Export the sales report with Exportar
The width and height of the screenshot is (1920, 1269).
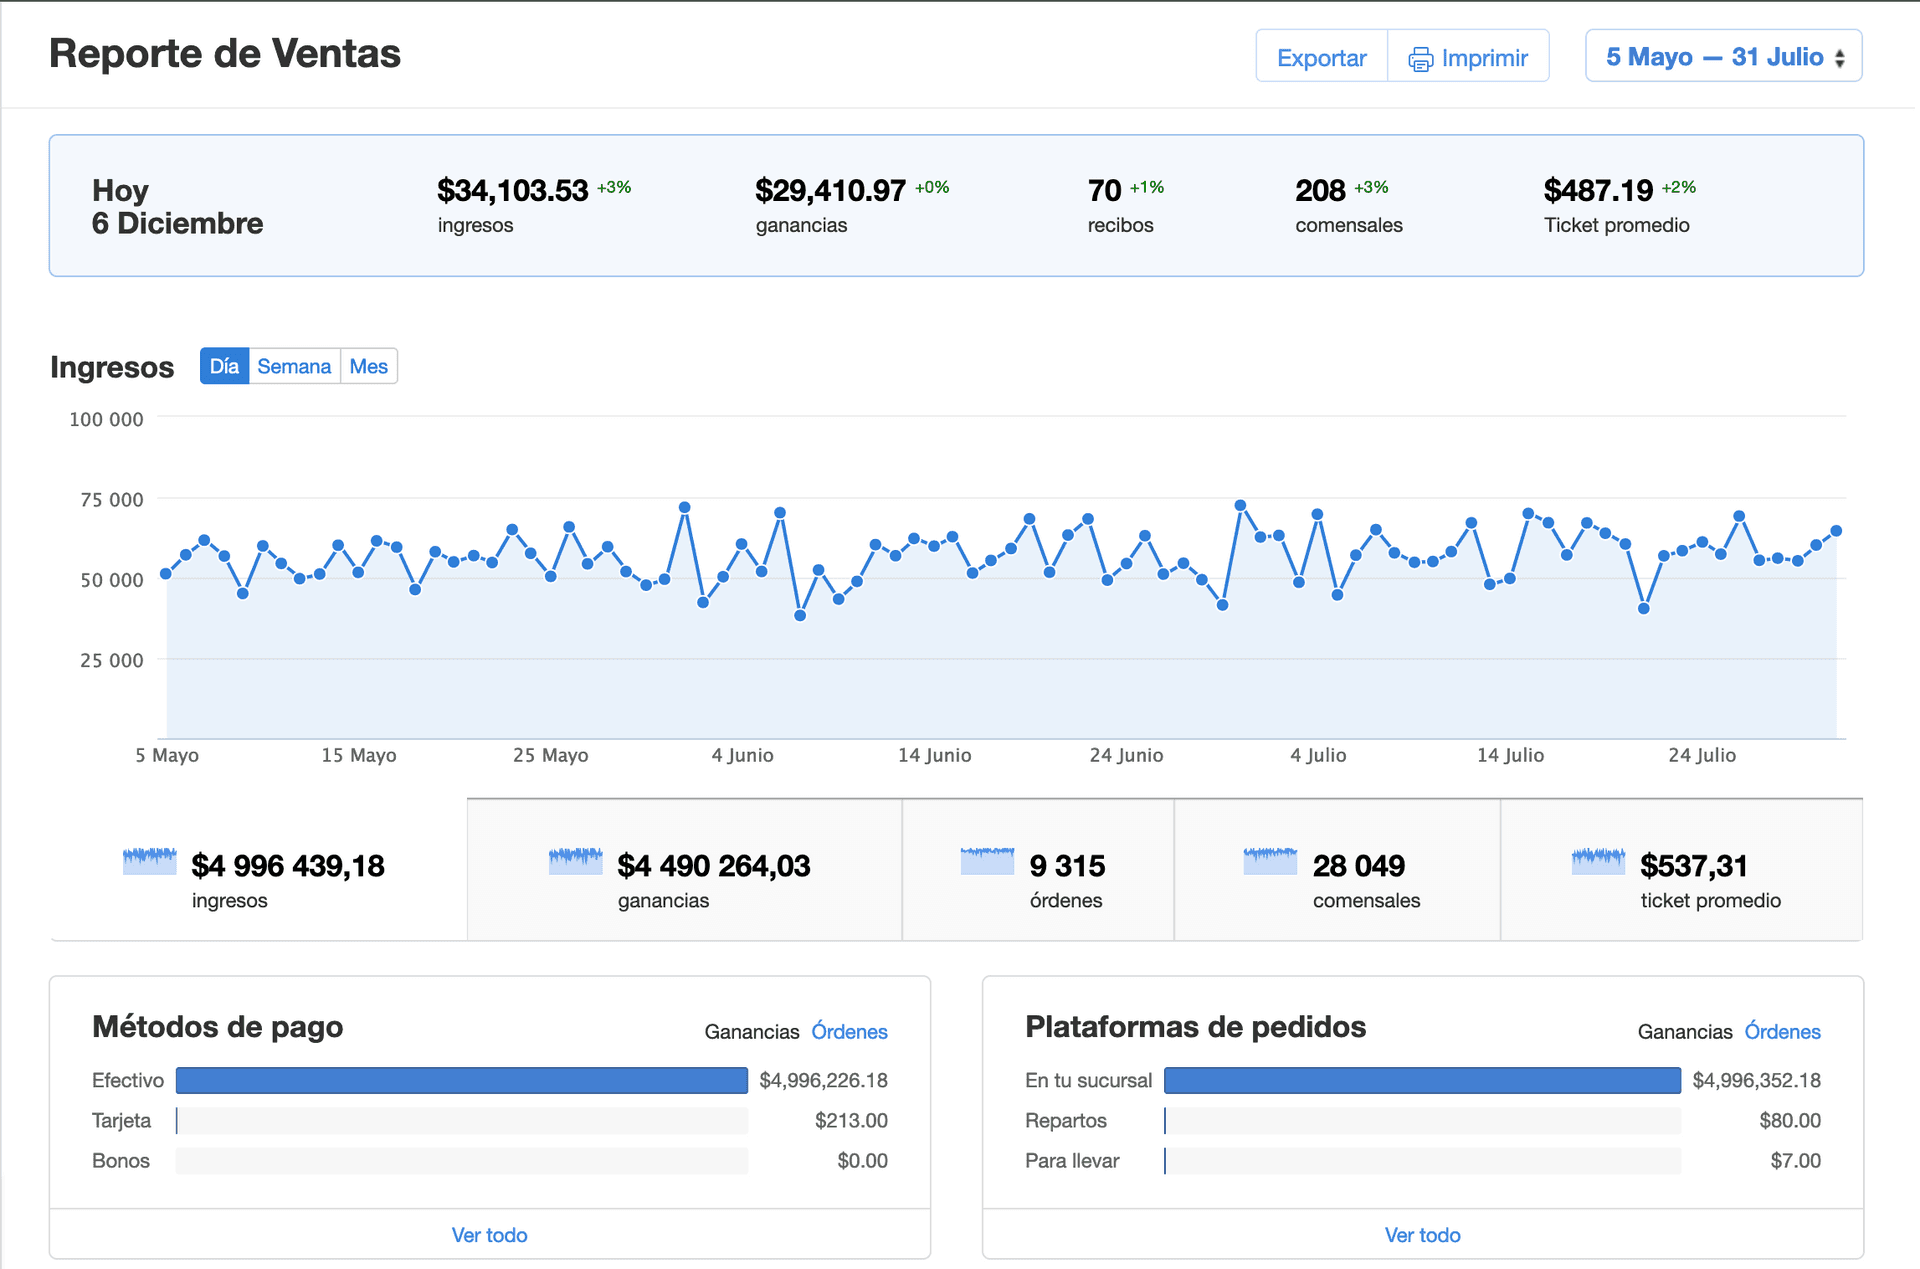tap(1321, 57)
